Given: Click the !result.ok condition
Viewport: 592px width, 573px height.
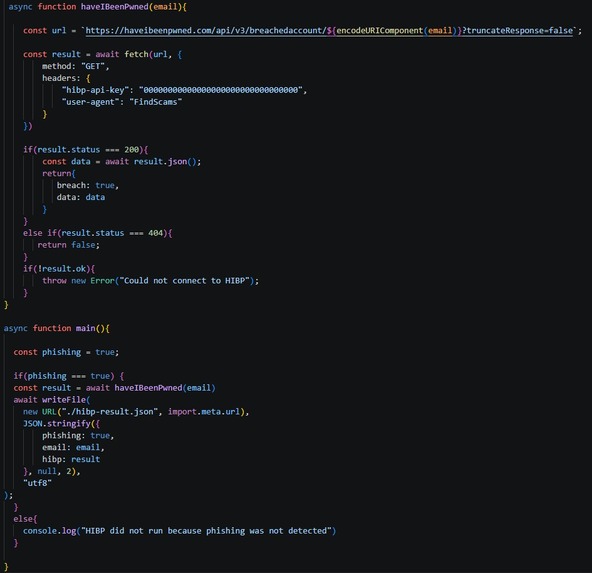Looking at the screenshot, I should pos(62,269).
